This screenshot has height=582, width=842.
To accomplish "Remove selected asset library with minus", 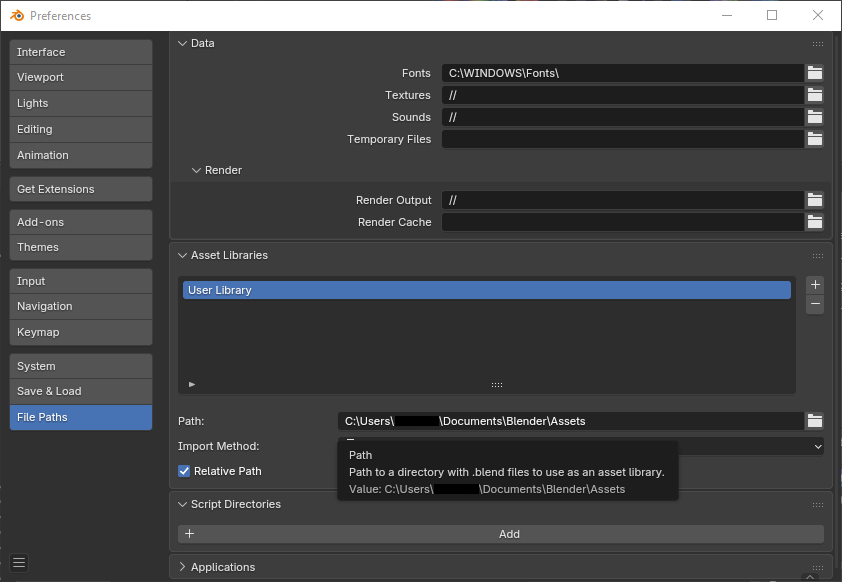I will [815, 304].
